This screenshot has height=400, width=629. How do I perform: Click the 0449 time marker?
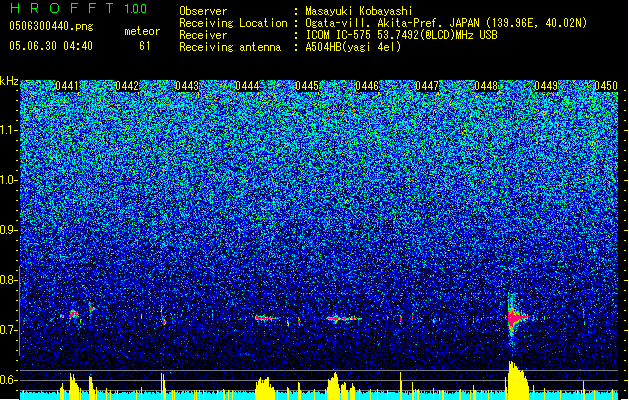[546, 86]
